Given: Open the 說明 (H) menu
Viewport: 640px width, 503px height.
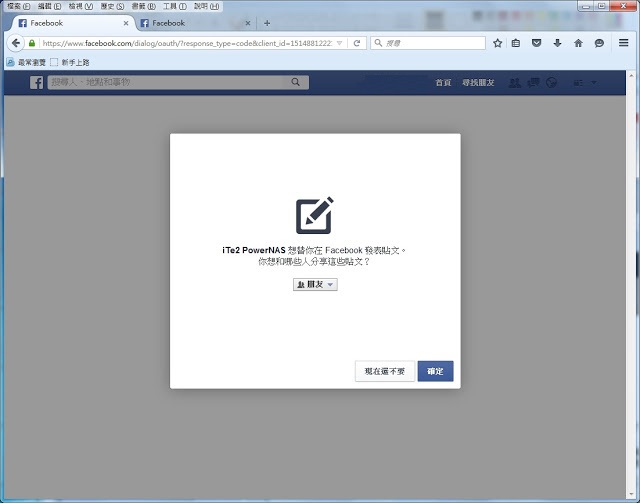Looking at the screenshot, I should [x=207, y=6].
